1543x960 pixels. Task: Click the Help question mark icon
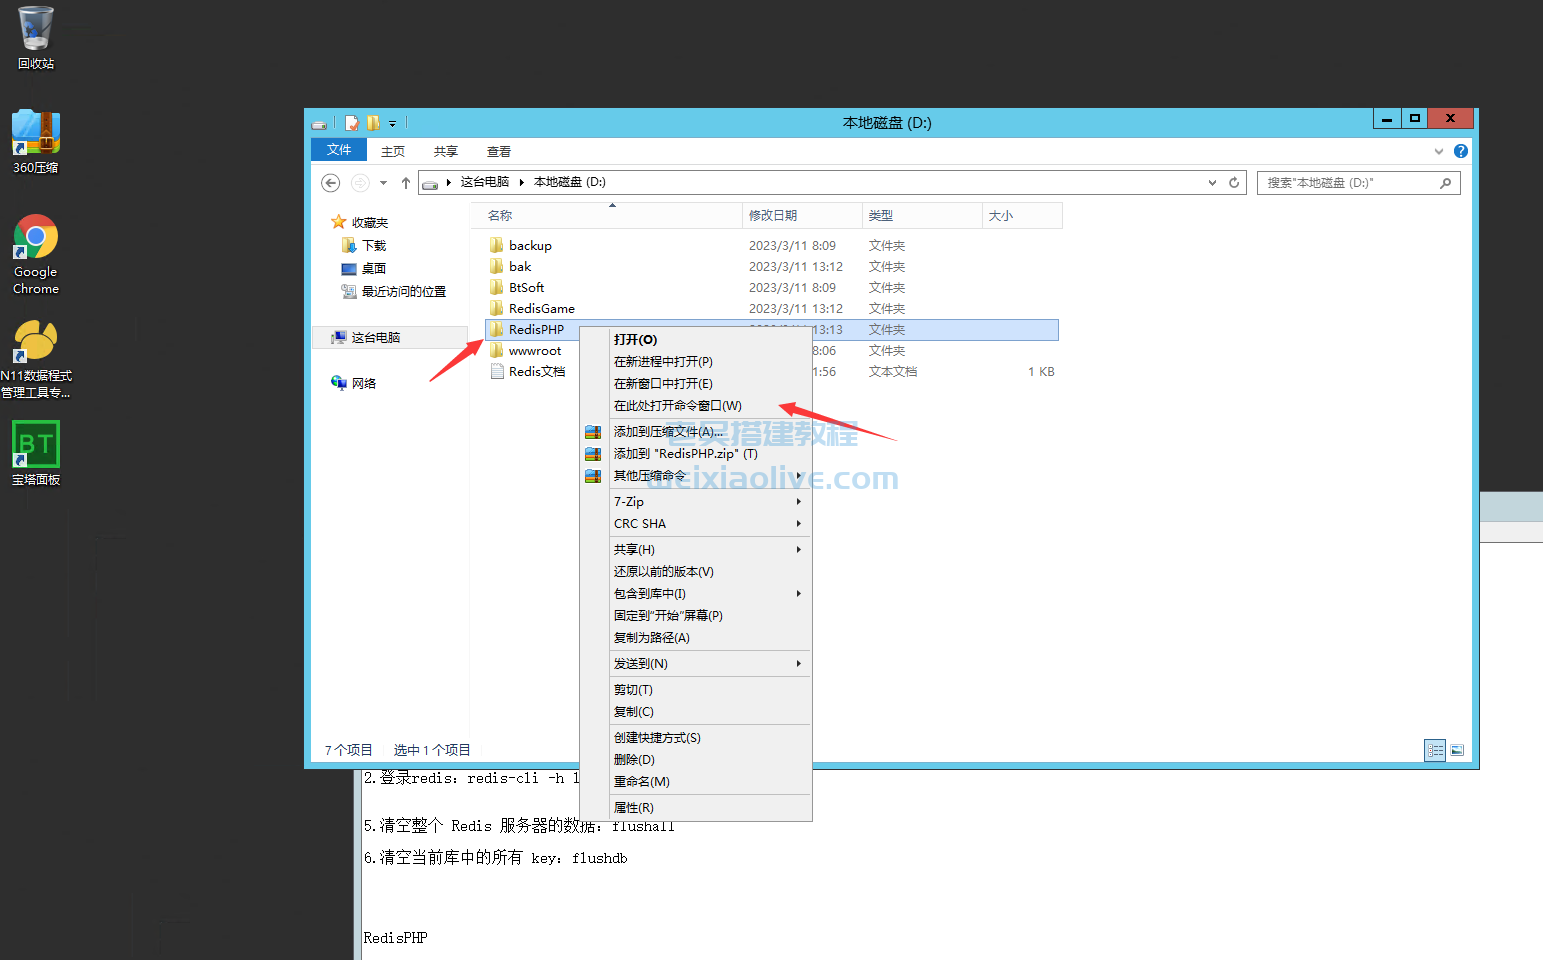pos(1461,150)
